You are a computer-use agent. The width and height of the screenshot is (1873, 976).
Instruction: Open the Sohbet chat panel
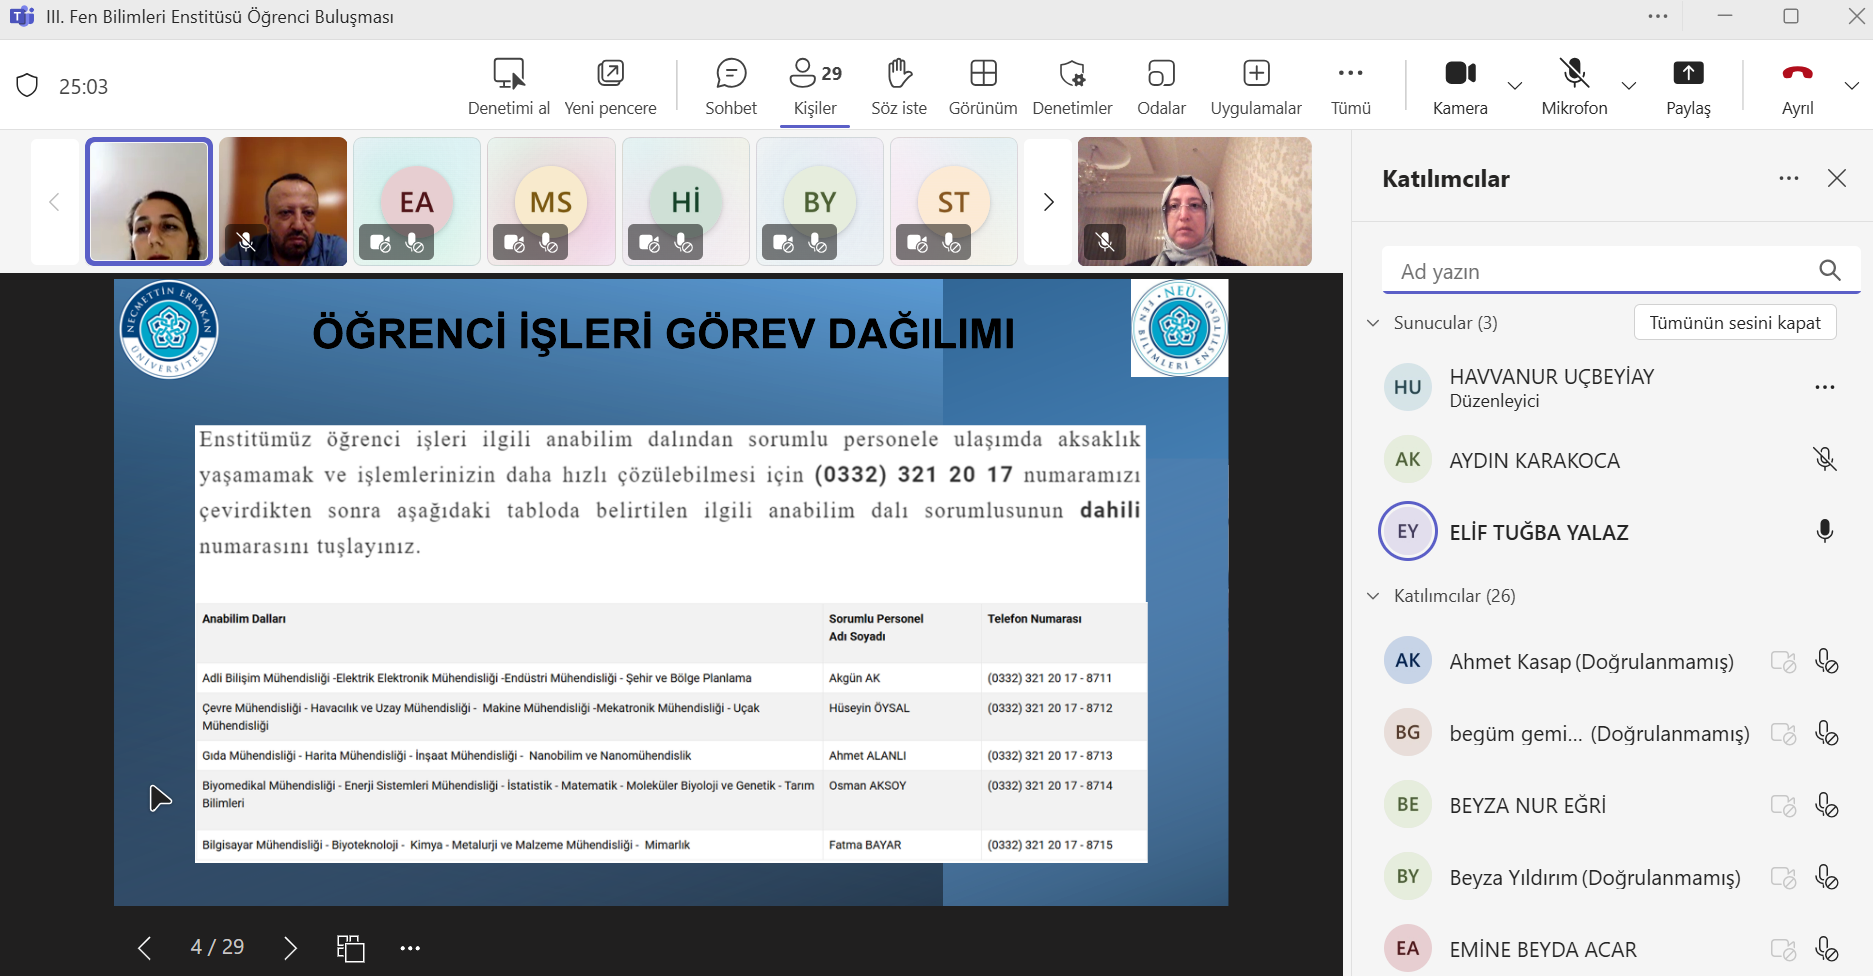click(730, 86)
